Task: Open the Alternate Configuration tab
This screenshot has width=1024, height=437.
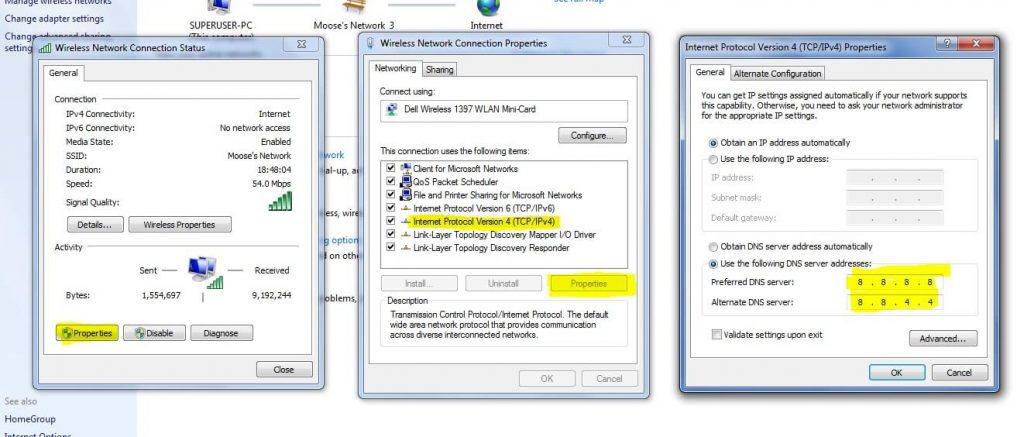Action: pyautogui.click(x=777, y=73)
